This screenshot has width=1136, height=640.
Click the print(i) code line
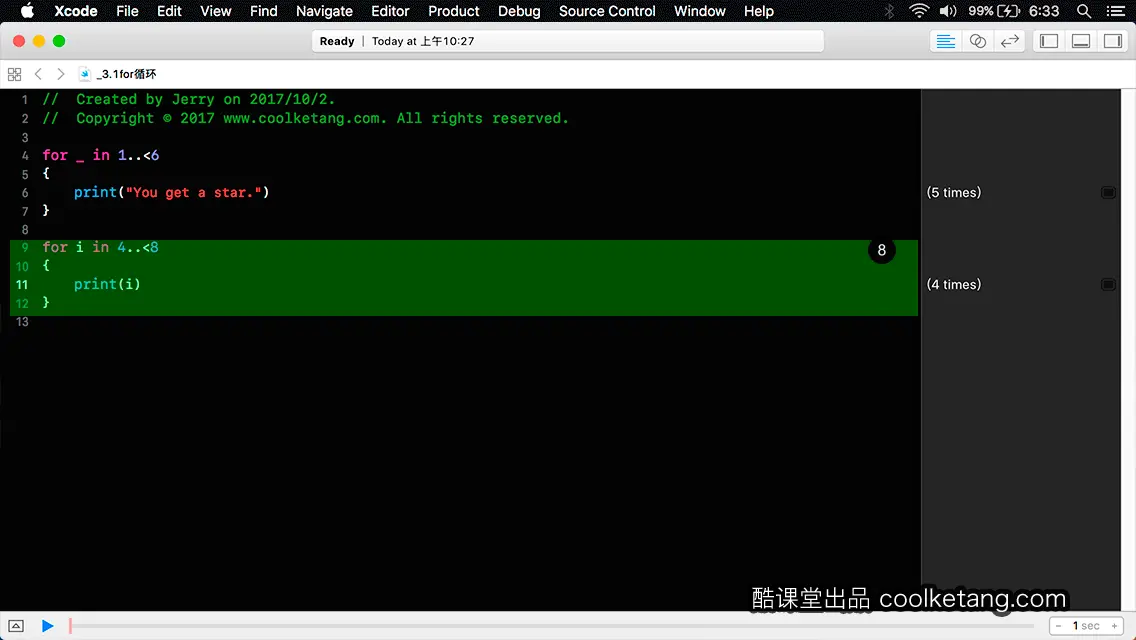pos(107,284)
